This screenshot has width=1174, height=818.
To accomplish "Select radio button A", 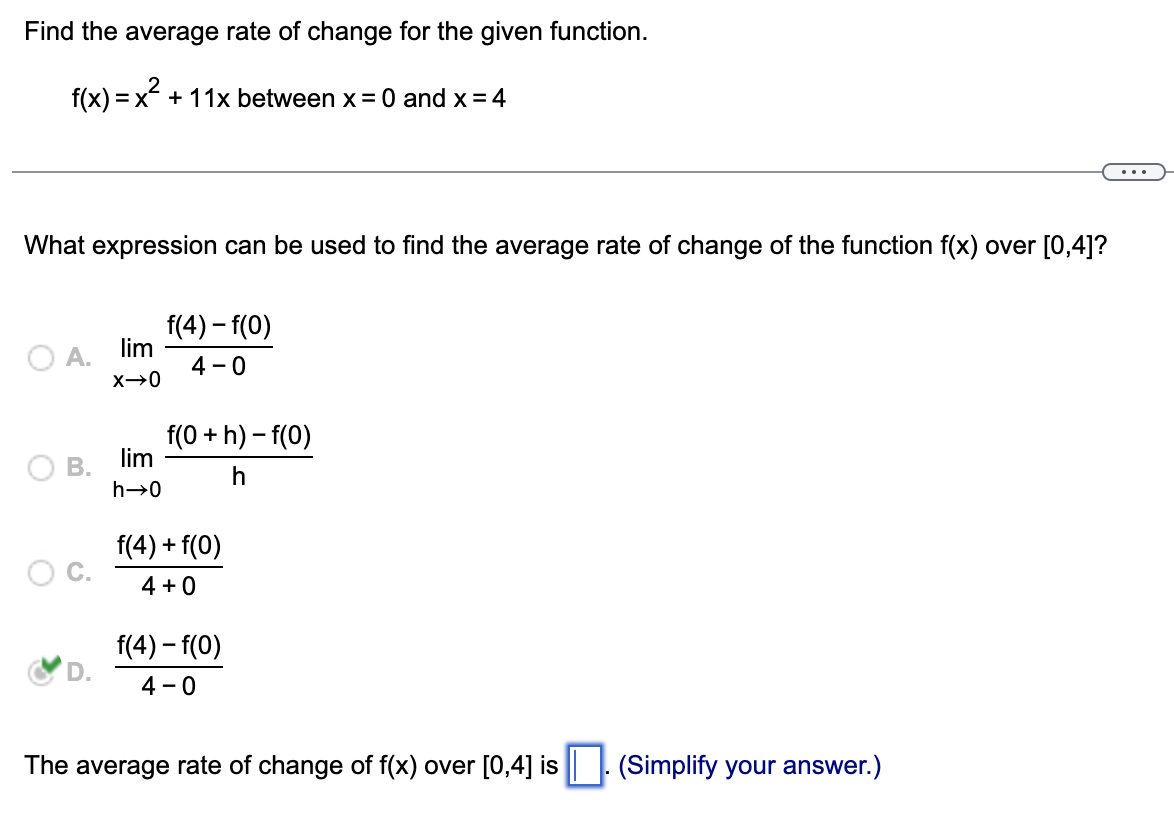I will (x=40, y=357).
